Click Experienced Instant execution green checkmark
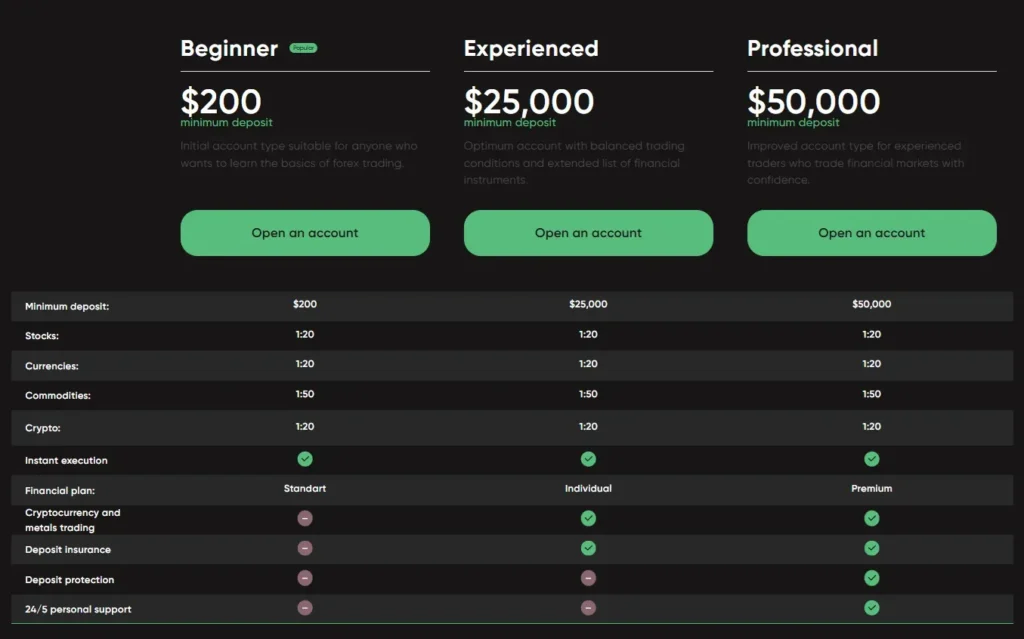Screen dimensions: 1024x639 pyautogui.click(x=588, y=459)
